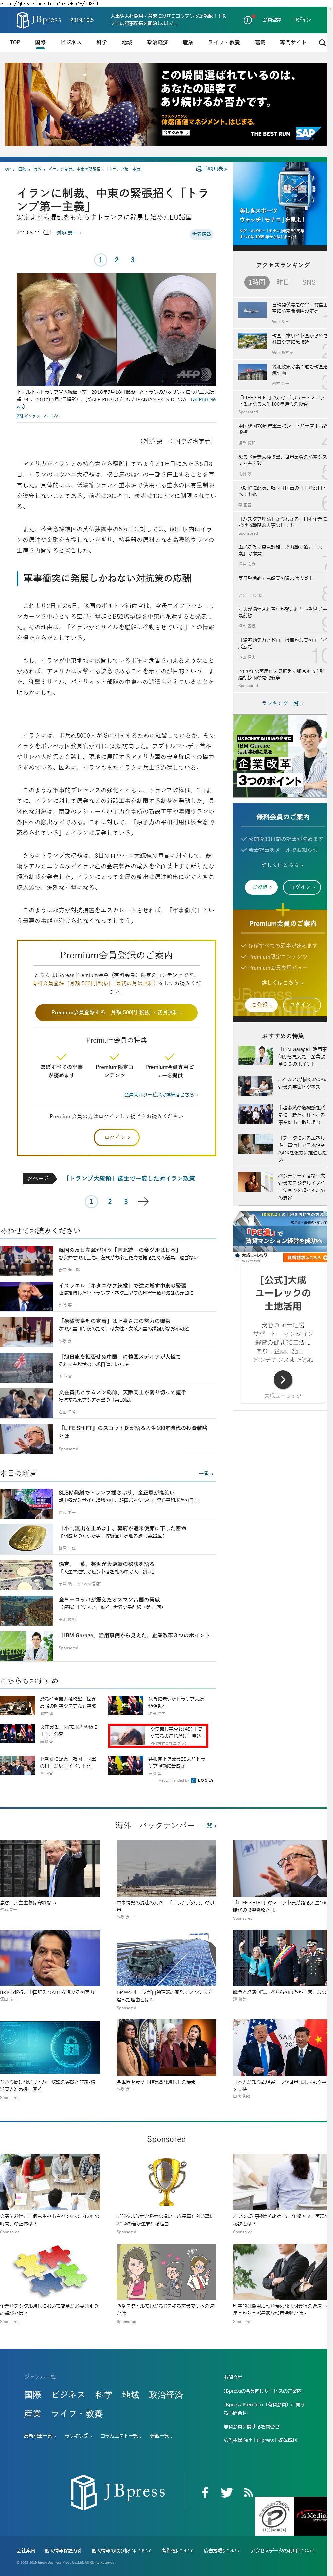
Task: Switch access ranking to the 昨日 tab
Action: coord(283,282)
